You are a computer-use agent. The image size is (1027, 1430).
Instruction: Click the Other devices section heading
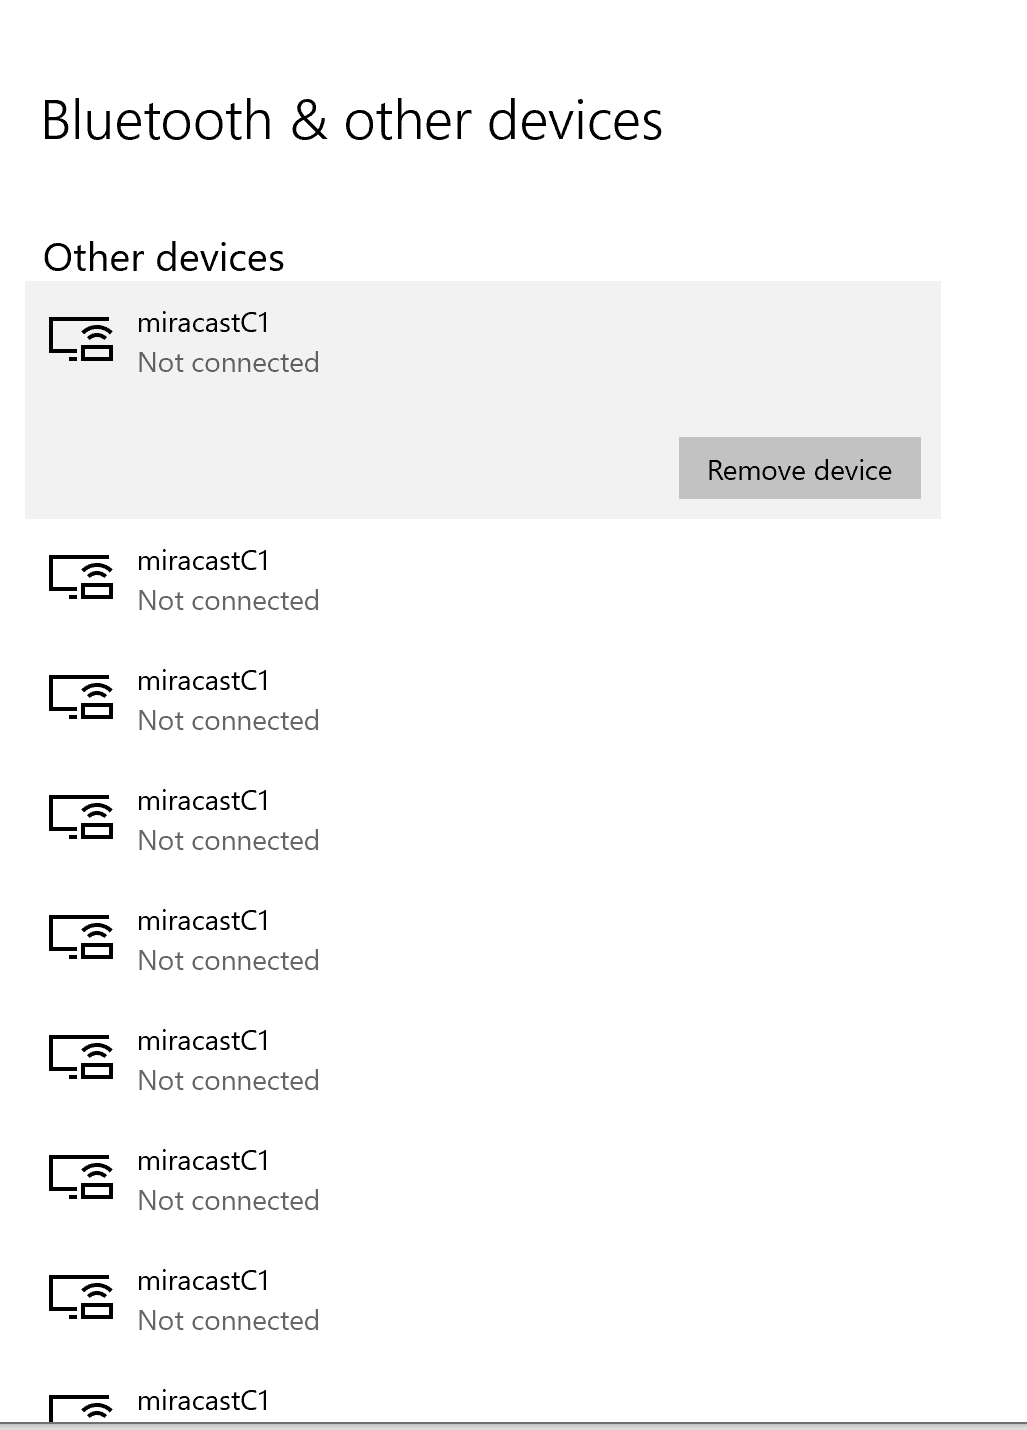coord(164,258)
